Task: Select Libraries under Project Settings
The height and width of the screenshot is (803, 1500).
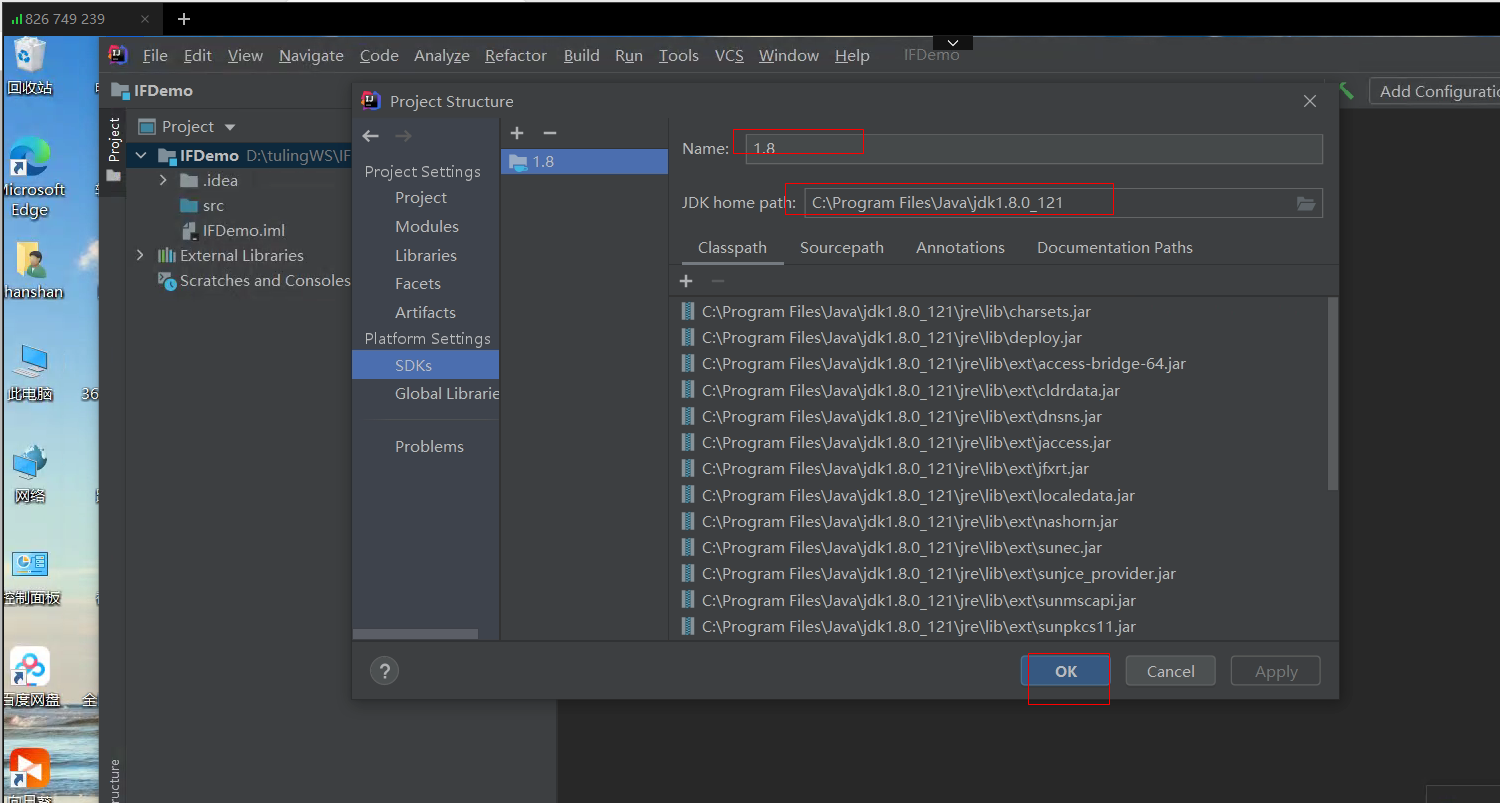Action: pyautogui.click(x=426, y=256)
